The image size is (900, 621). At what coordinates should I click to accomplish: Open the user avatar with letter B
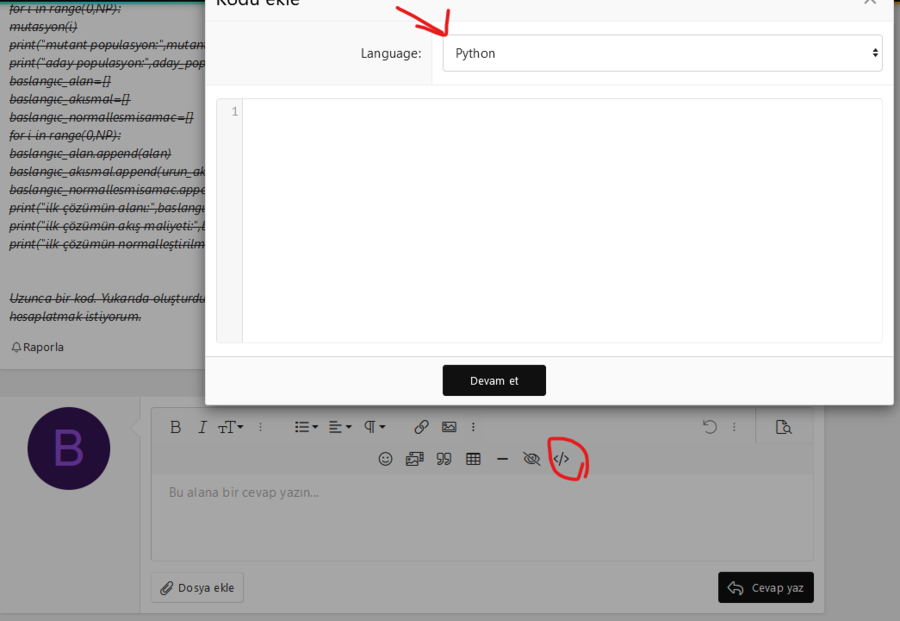click(69, 448)
